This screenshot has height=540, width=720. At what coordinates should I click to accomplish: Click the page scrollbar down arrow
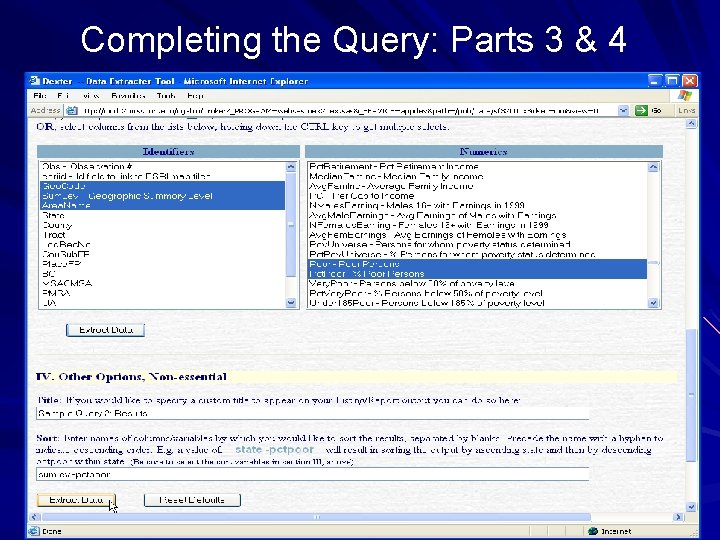click(x=692, y=506)
